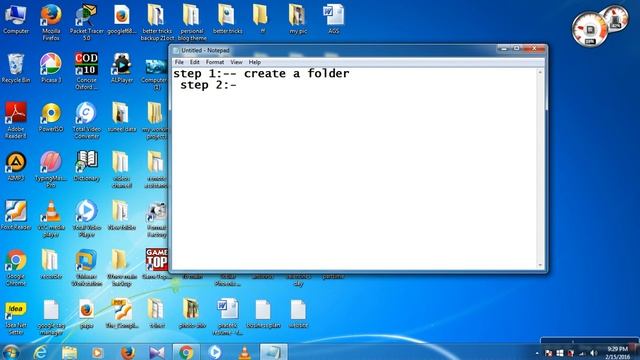This screenshot has width=640, height=360.
Task: Open VLC from the taskbar
Action: click(244, 352)
